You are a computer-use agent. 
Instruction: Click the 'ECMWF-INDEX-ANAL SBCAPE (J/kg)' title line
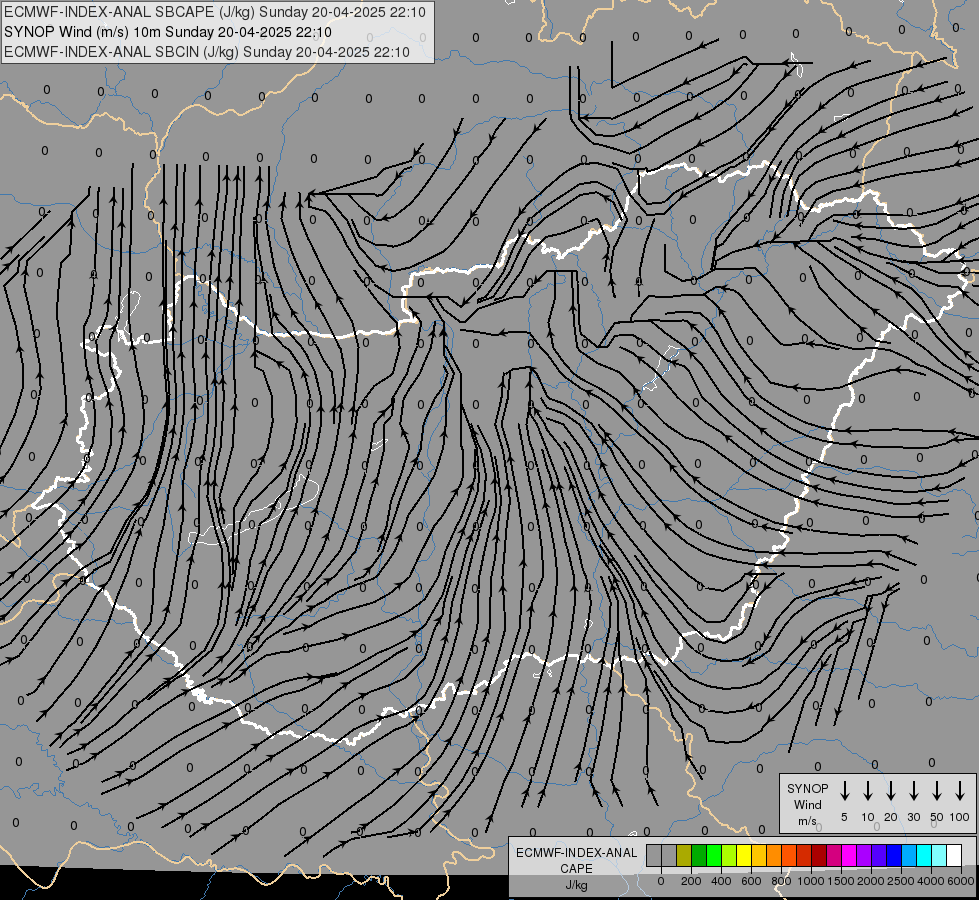215,12
